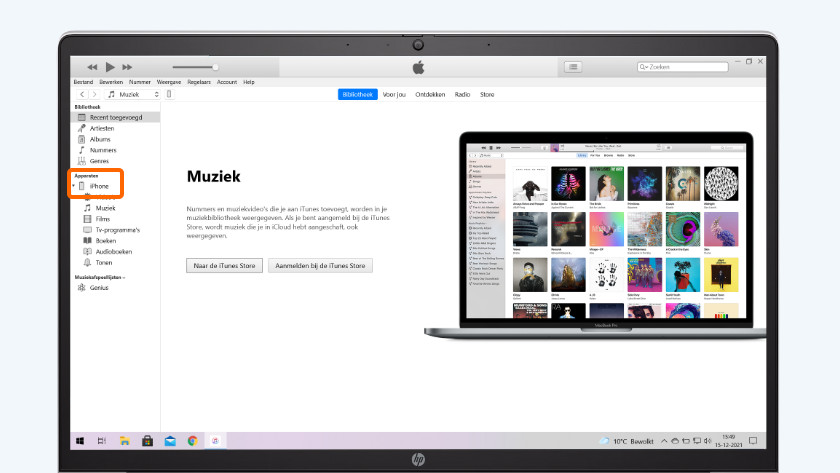Select Albums in the library sidebar

(100, 139)
